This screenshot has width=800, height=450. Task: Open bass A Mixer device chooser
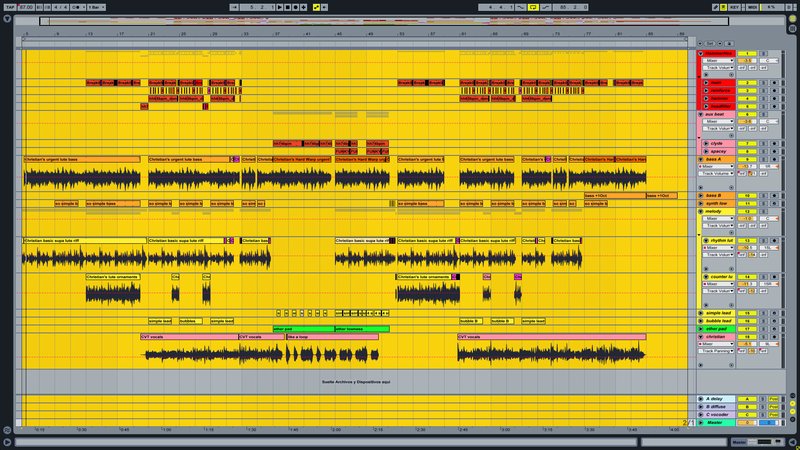(717, 166)
